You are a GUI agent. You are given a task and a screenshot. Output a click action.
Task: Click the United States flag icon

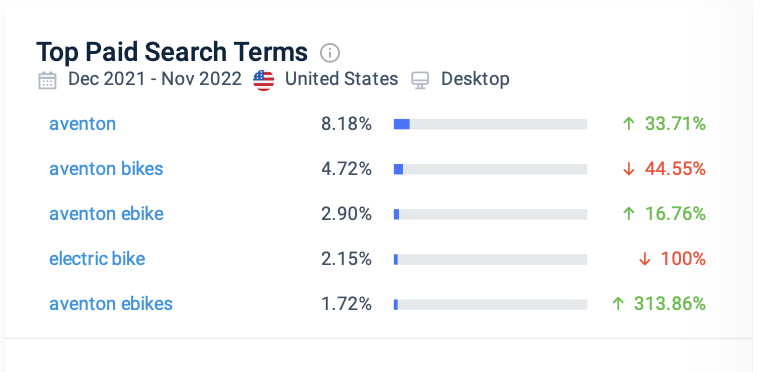(x=264, y=80)
